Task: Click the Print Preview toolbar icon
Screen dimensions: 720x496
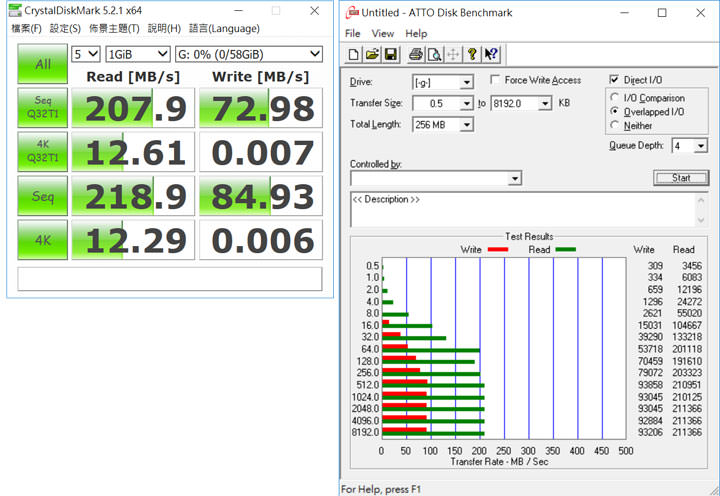Action: point(434,54)
